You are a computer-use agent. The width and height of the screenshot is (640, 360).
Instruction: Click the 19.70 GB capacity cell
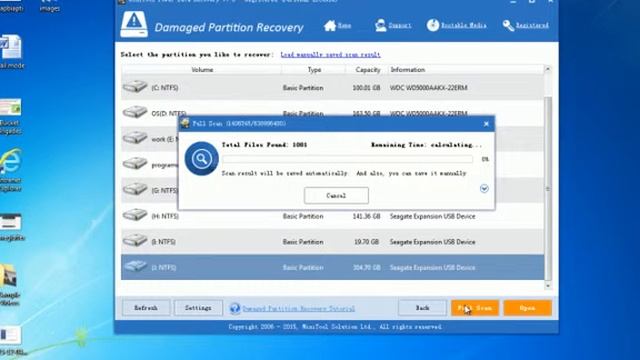tap(367, 242)
